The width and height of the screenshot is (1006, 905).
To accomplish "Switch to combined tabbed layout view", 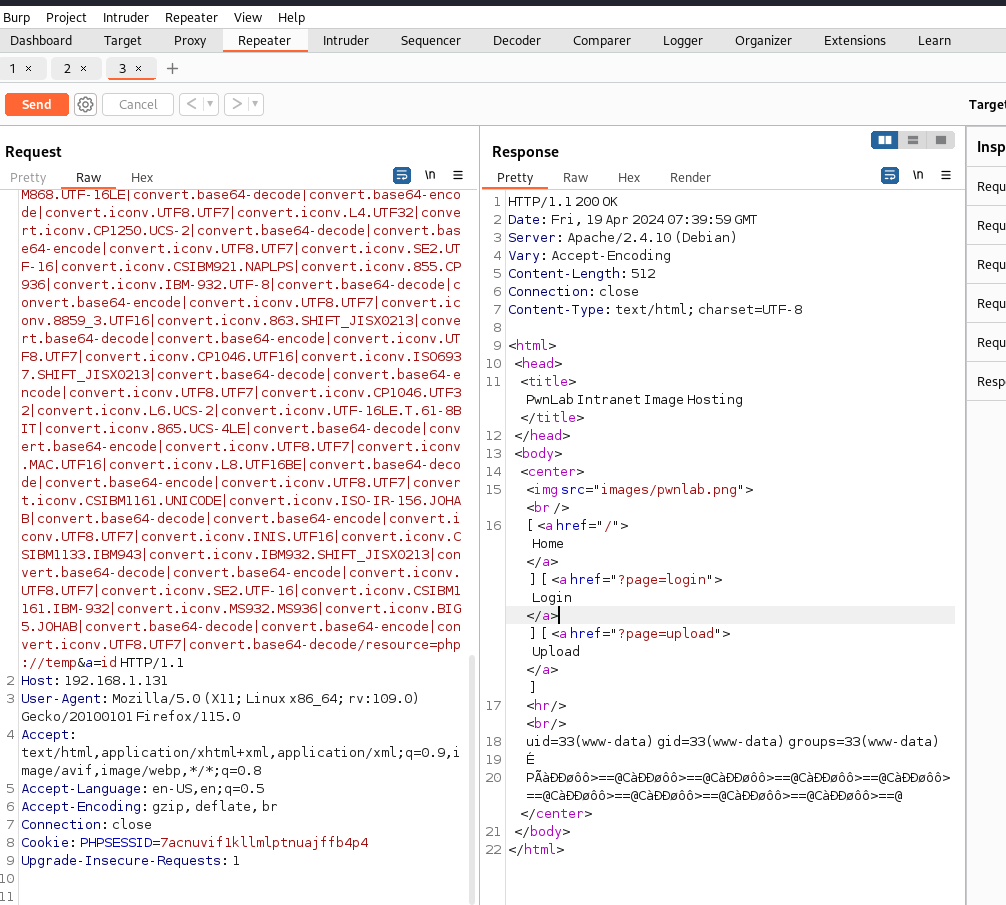I will pyautogui.click(x=941, y=140).
